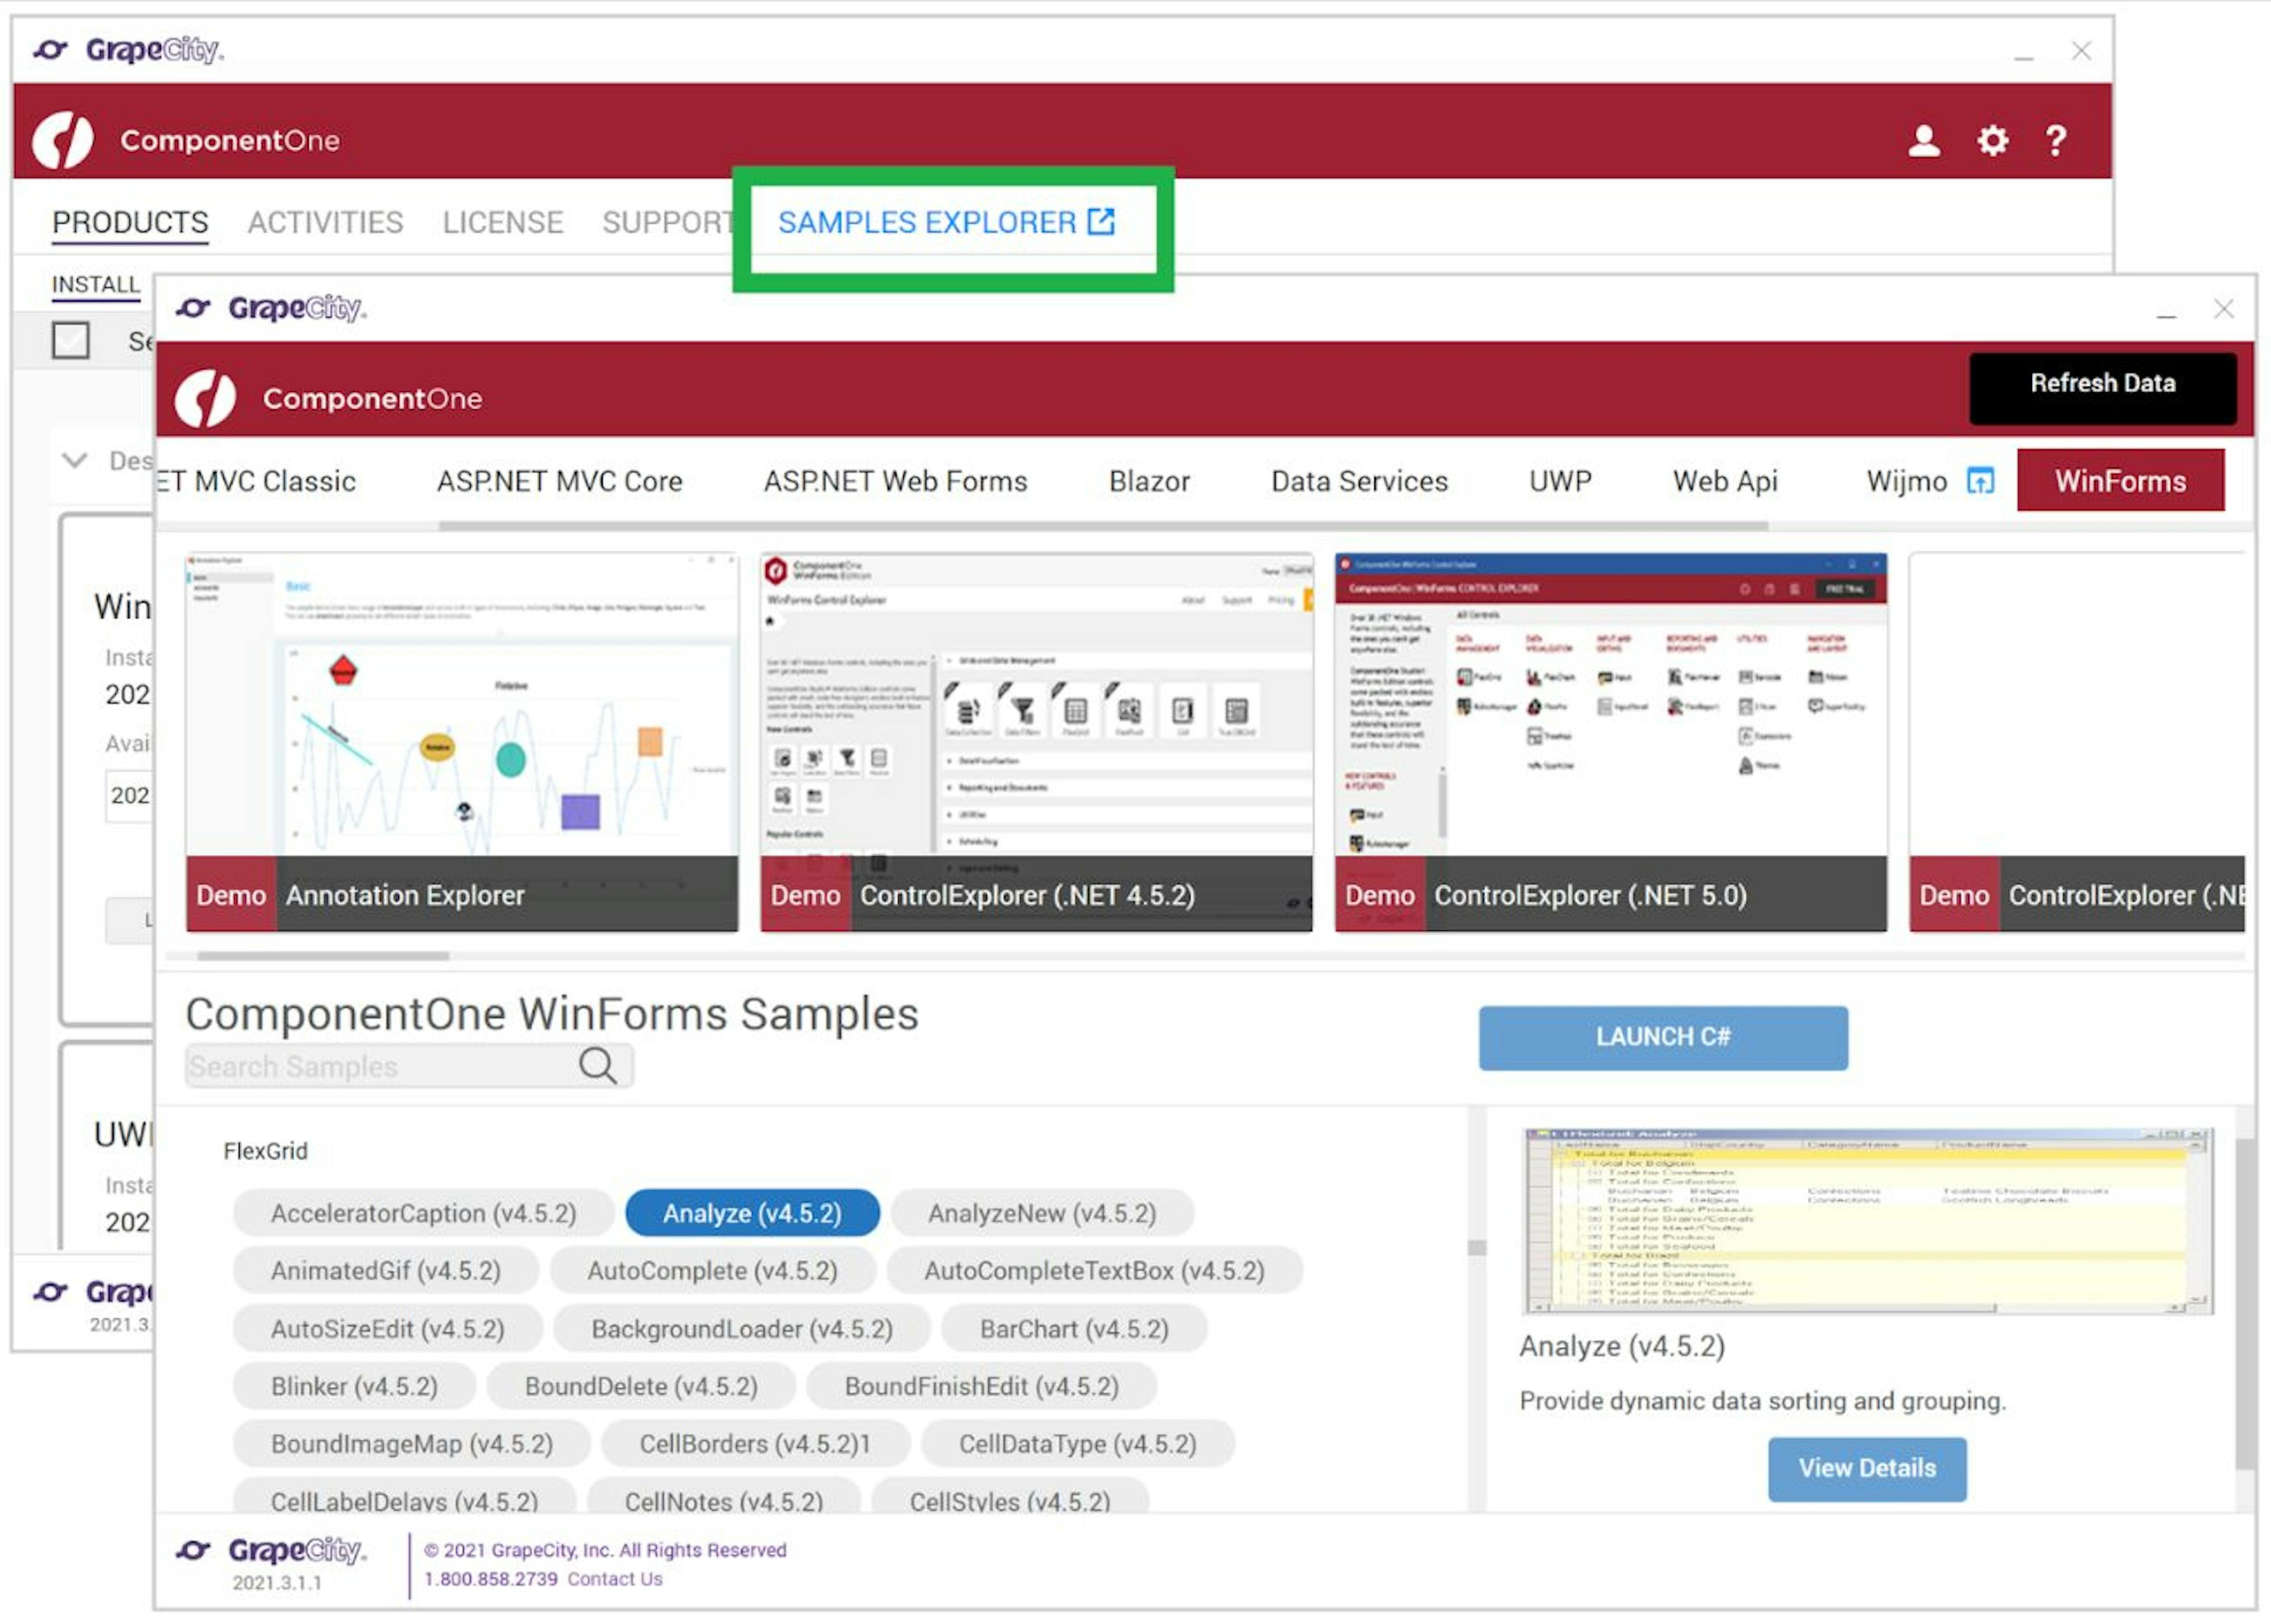Open the ACTIVITIES menu item

pos(325,222)
